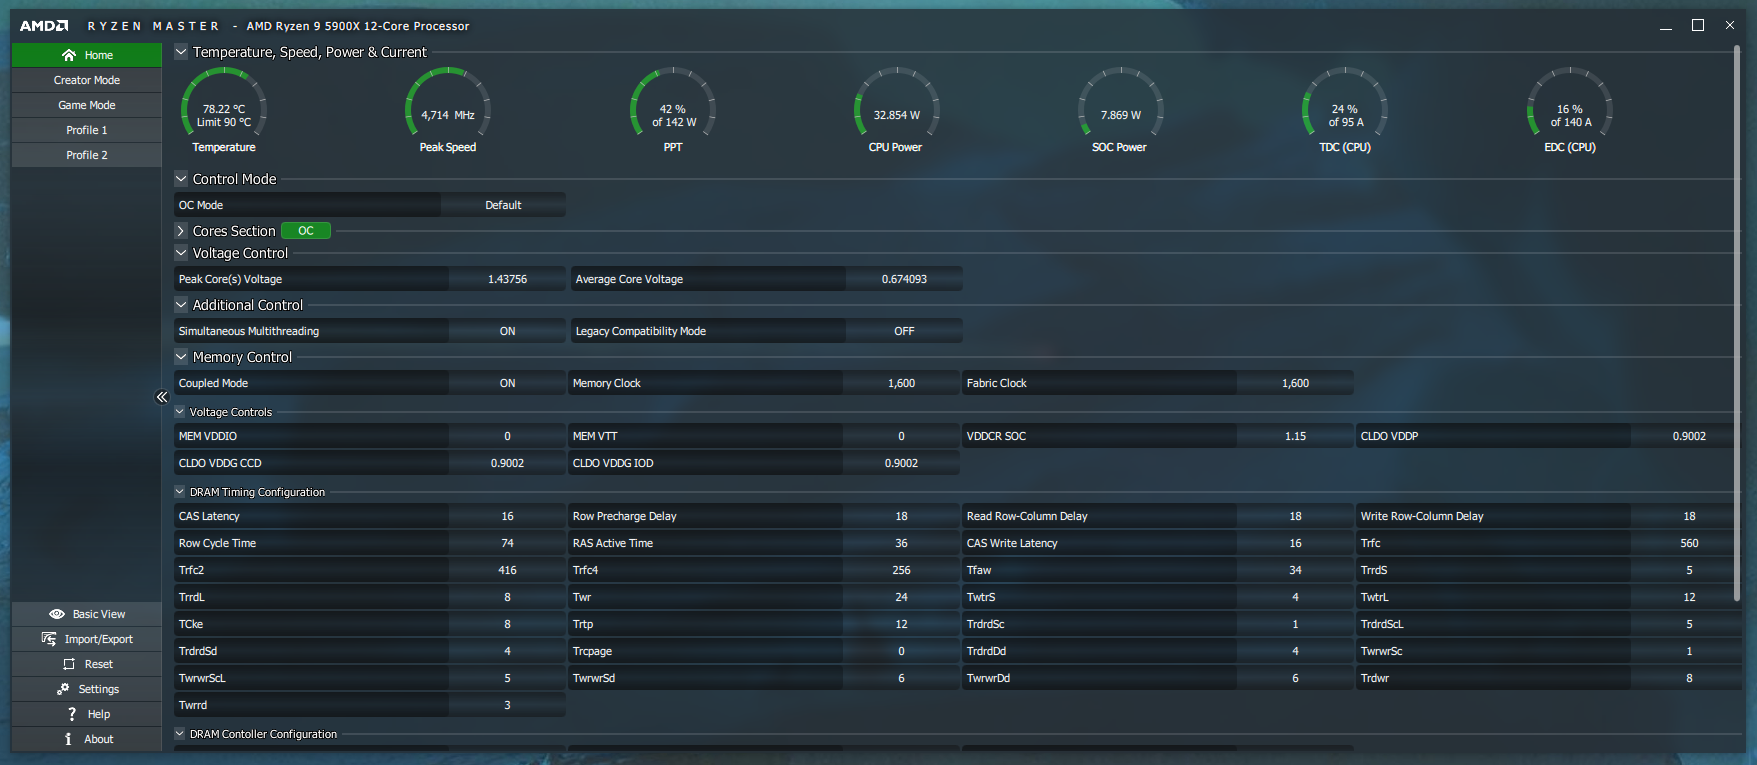The image size is (1757, 765).
Task: Collapse the Memory Control section
Action: tap(181, 357)
